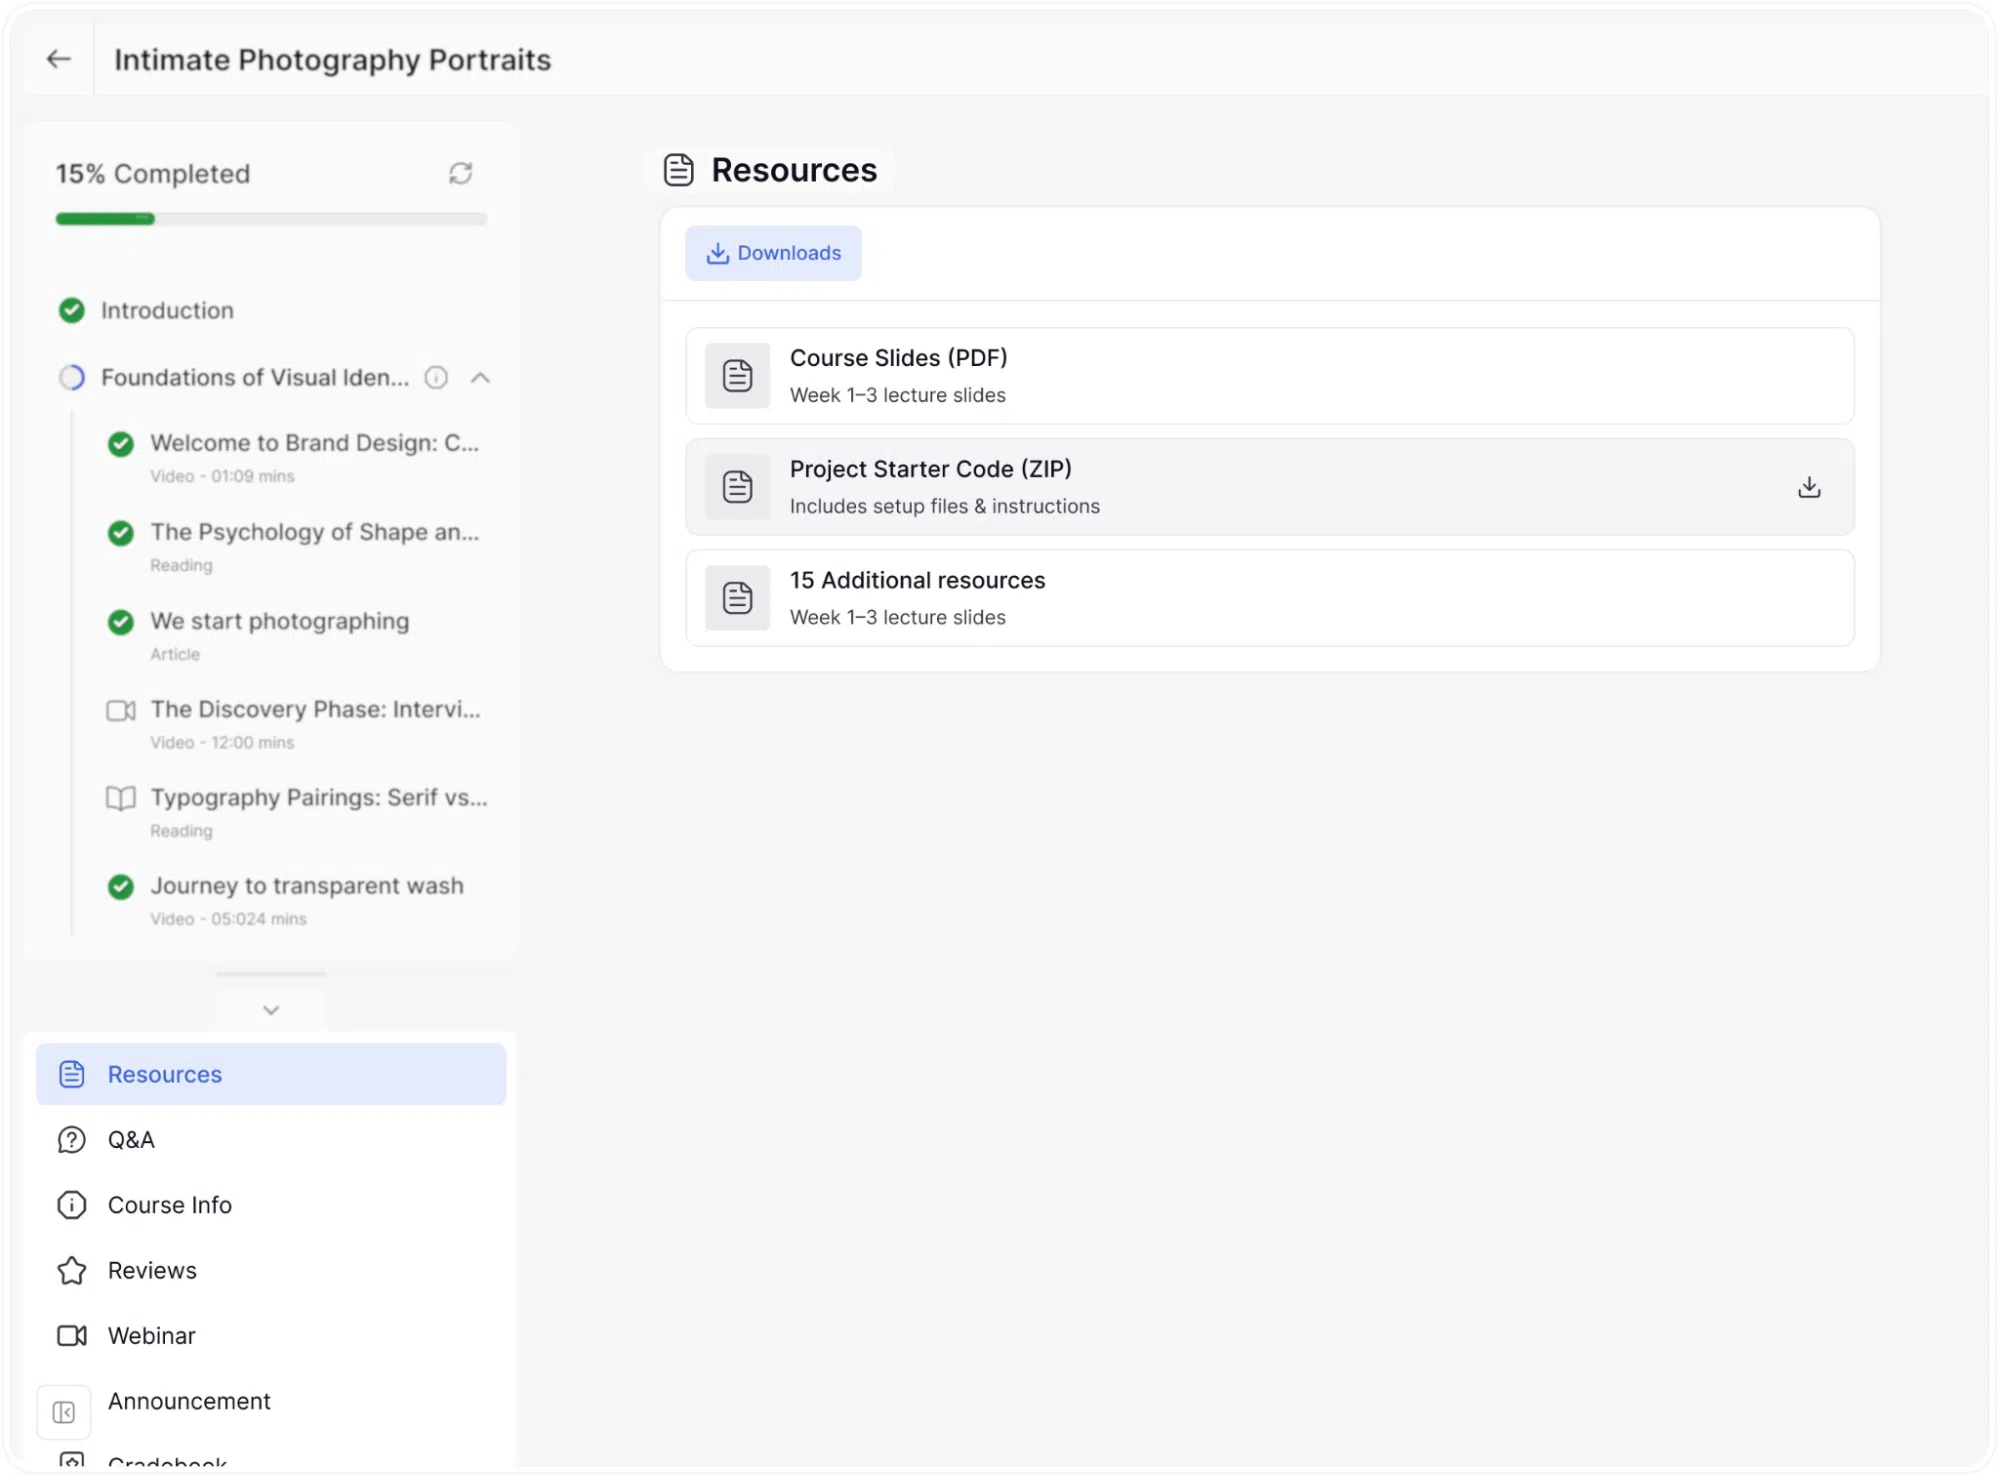The height and width of the screenshot is (1476, 1999).
Task: Open Typography Pairings reading
Action: [x=319, y=797]
